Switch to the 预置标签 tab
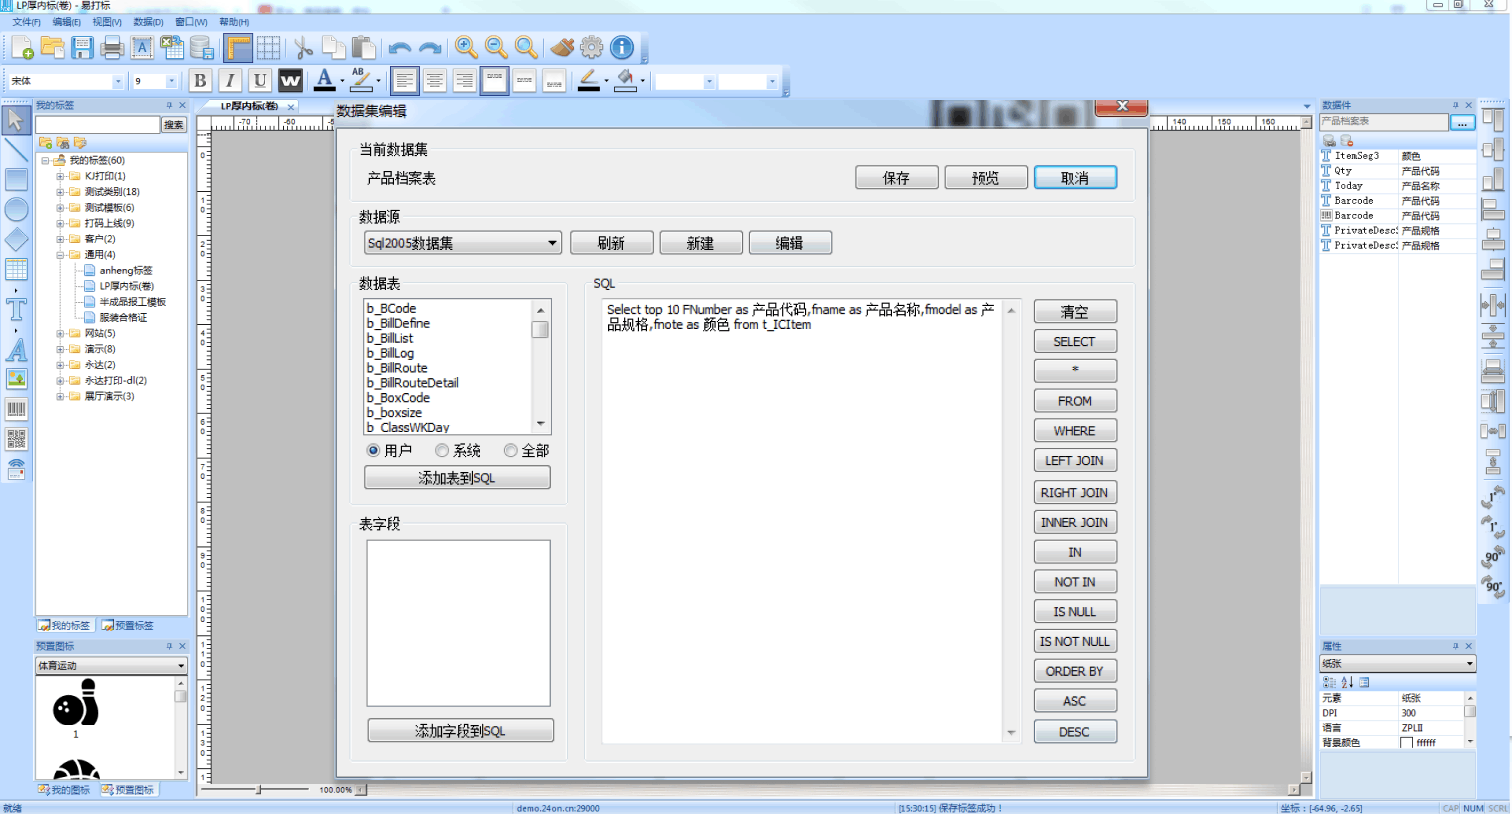1512x814 pixels. point(128,626)
